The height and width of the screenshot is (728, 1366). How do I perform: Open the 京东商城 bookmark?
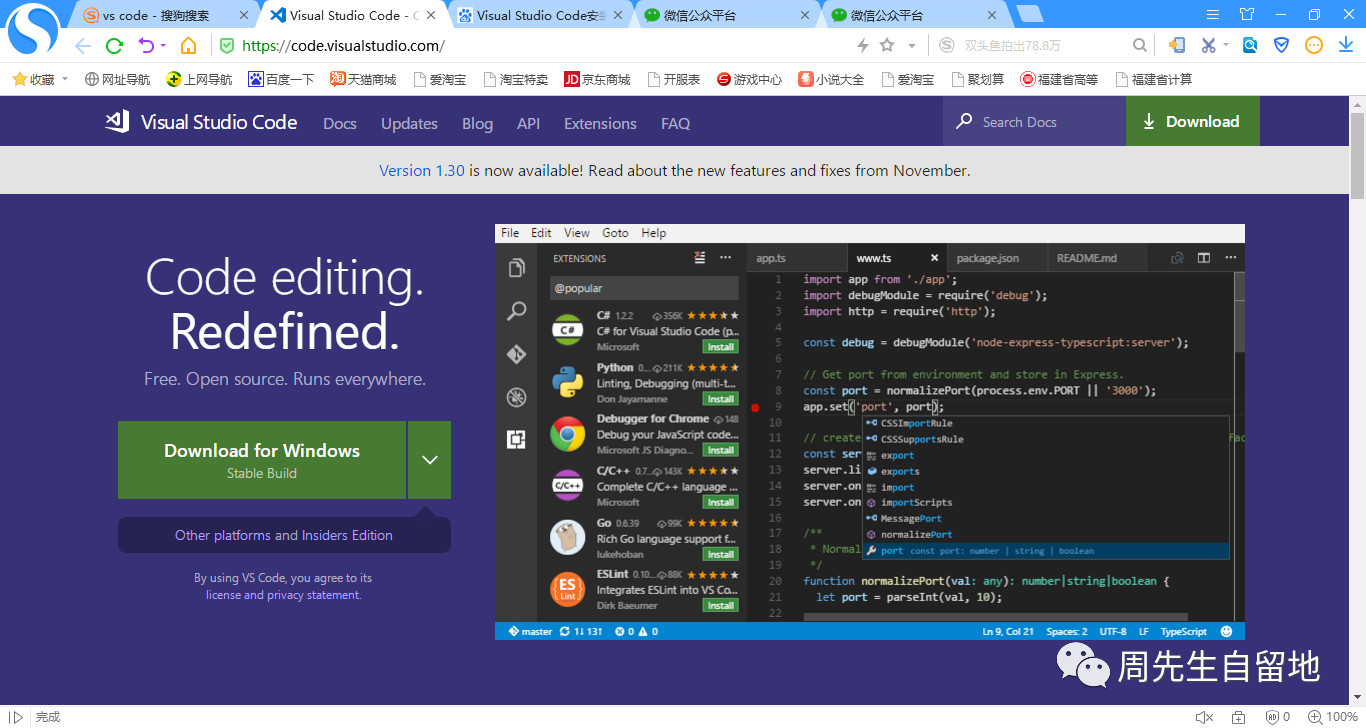tap(597, 79)
